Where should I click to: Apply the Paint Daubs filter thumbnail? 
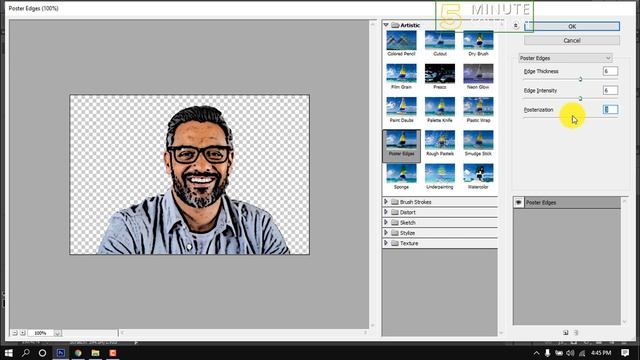point(401,107)
